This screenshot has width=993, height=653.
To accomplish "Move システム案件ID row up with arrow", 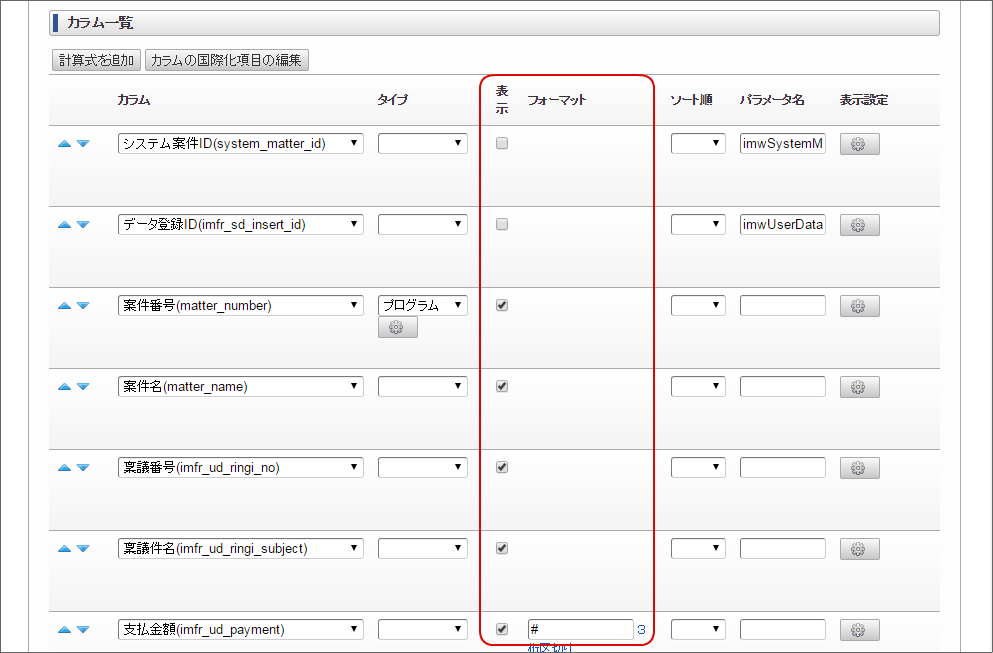I will pyautogui.click(x=64, y=144).
